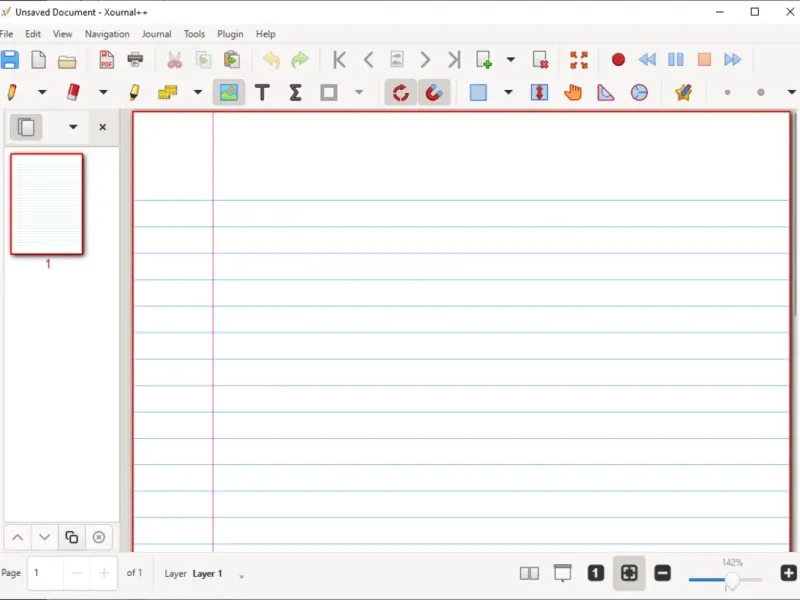Save the document with the floppy icon
The image size is (800, 600).
10,60
